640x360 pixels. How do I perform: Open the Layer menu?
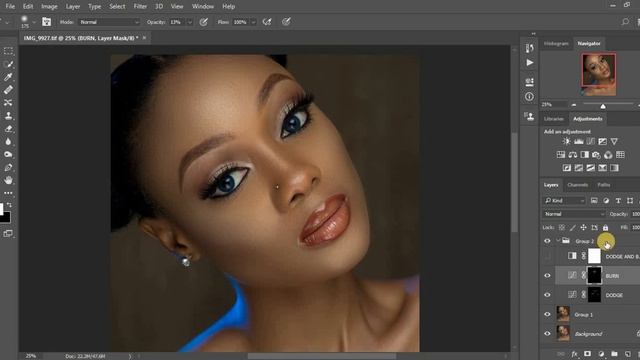click(73, 7)
